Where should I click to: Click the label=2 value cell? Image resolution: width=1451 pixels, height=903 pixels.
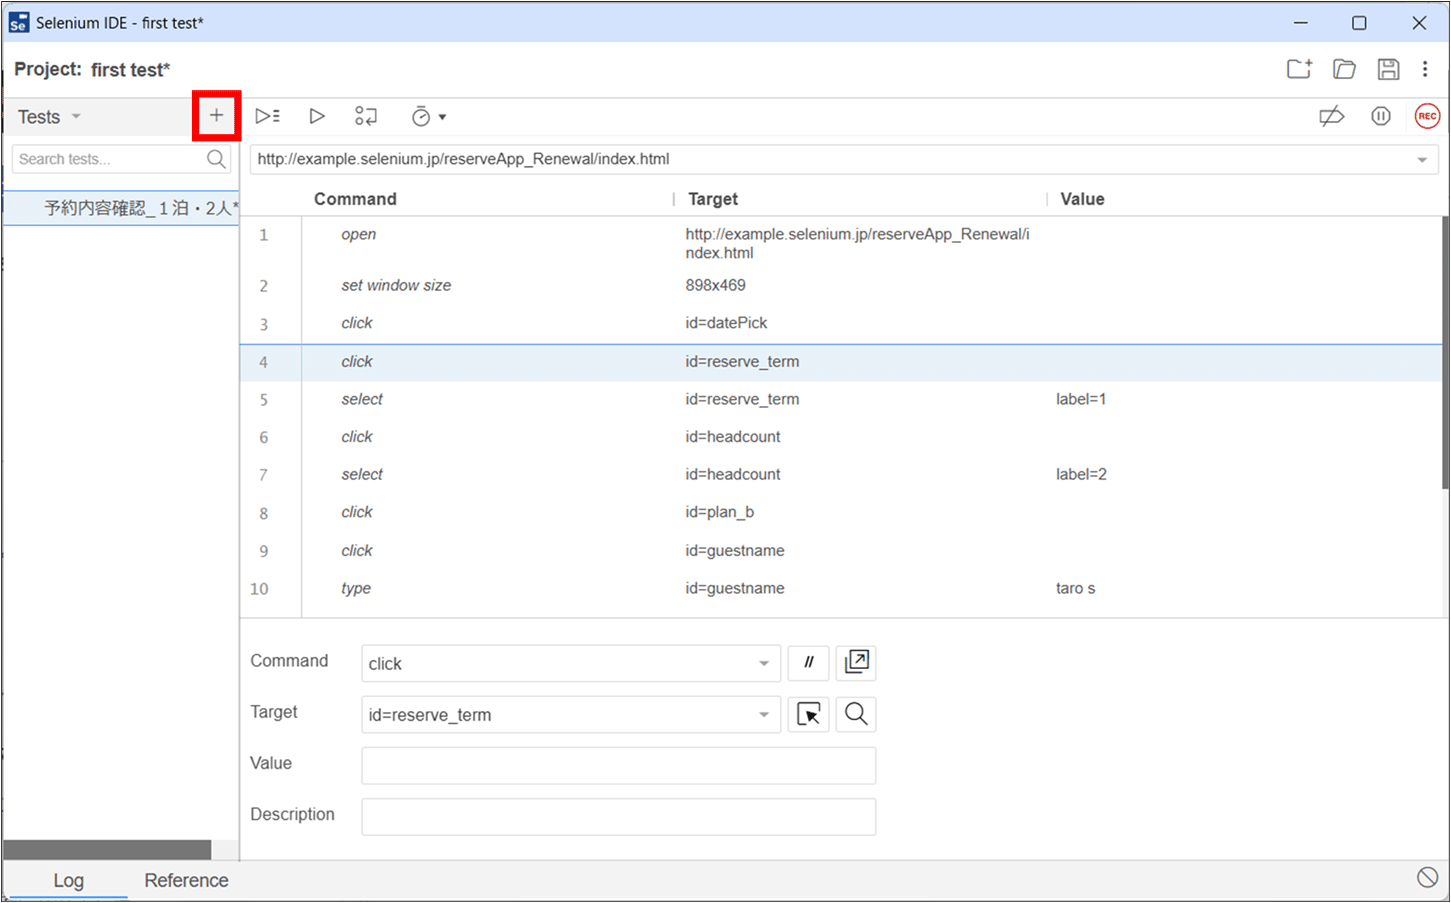(x=1081, y=474)
